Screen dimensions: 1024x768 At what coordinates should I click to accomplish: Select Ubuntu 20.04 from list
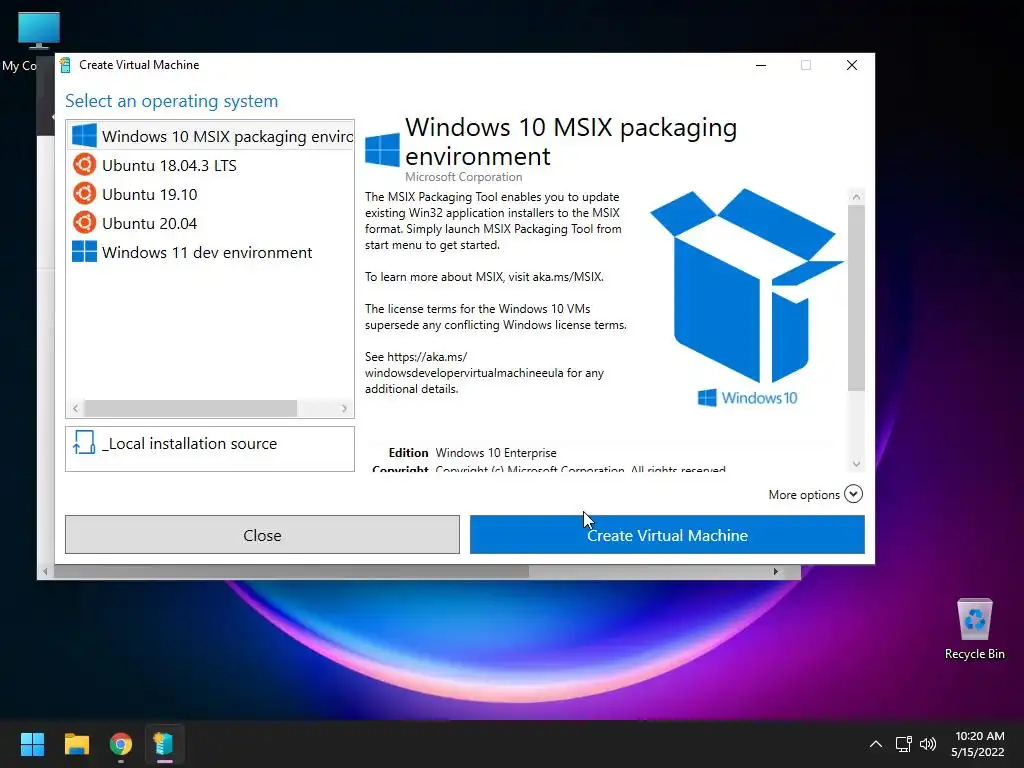(x=210, y=223)
